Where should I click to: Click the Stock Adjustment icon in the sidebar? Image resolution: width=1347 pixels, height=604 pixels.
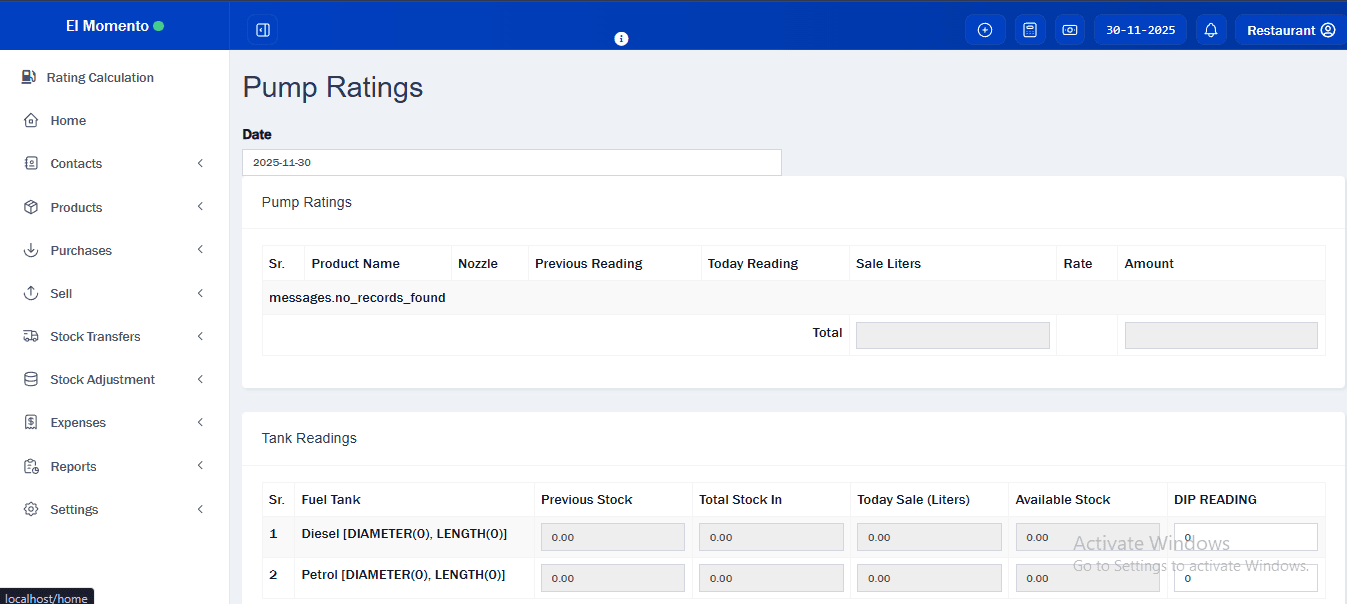coord(29,379)
